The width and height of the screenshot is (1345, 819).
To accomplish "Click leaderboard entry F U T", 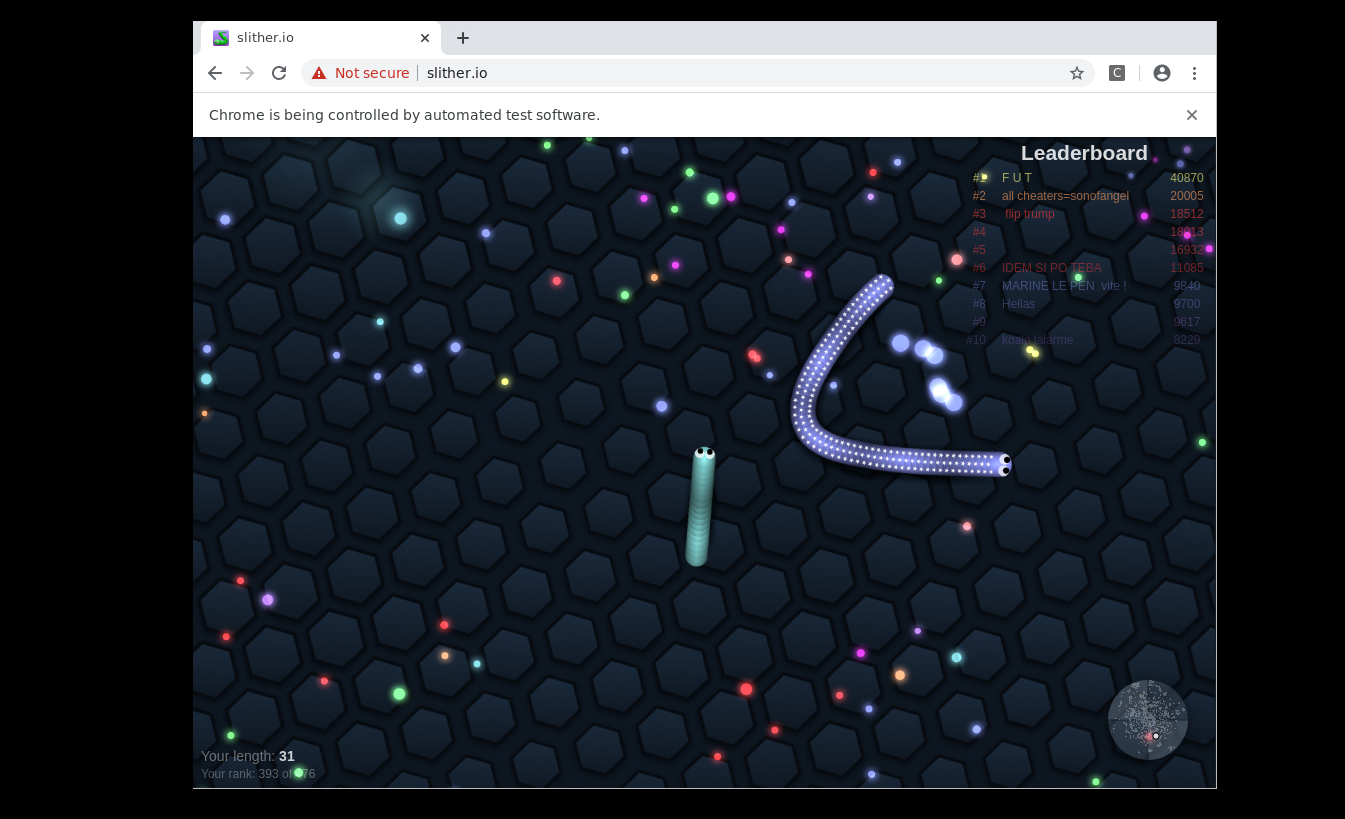I will point(1017,178).
